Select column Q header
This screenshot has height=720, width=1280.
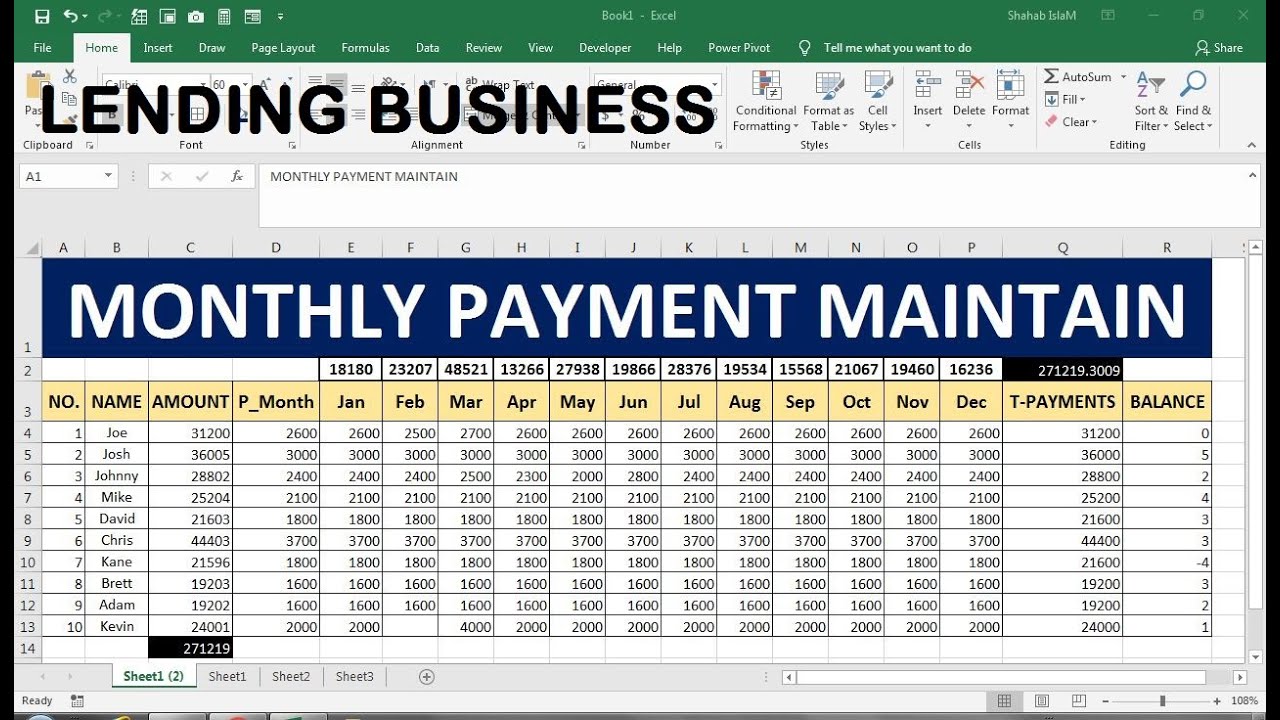(x=1062, y=248)
